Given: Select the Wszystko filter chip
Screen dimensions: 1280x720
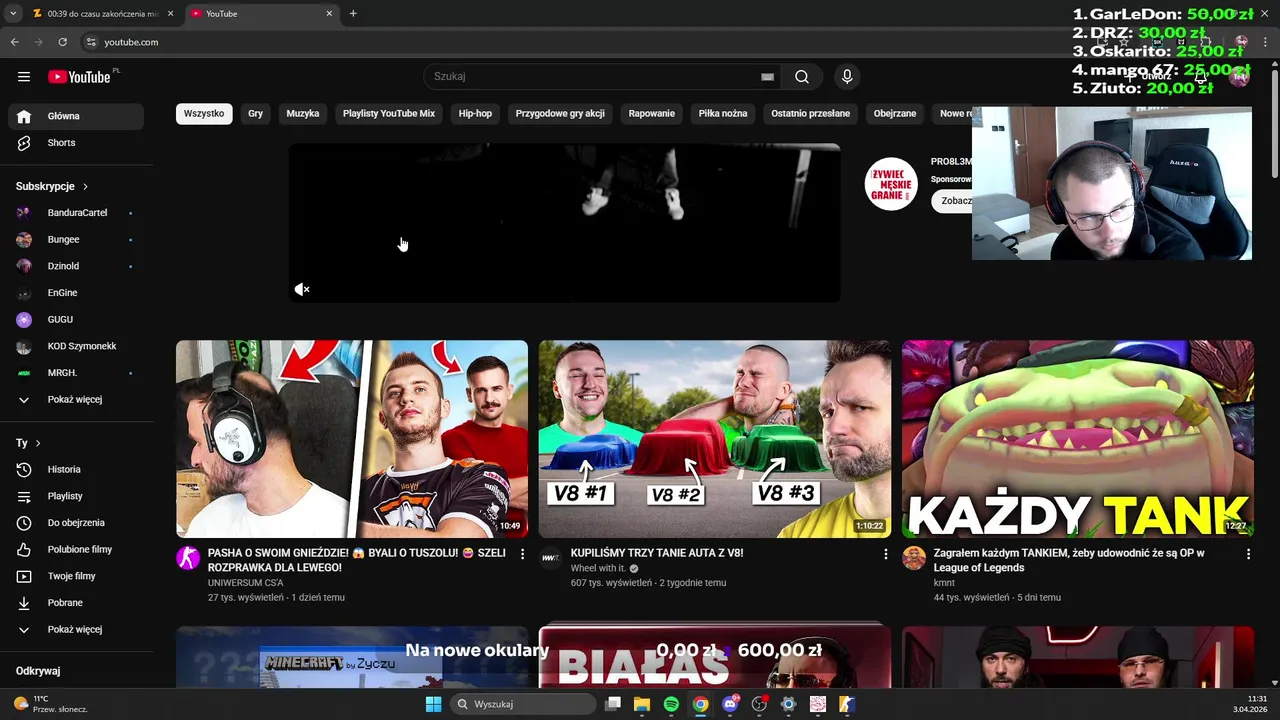Looking at the screenshot, I should tap(204, 114).
